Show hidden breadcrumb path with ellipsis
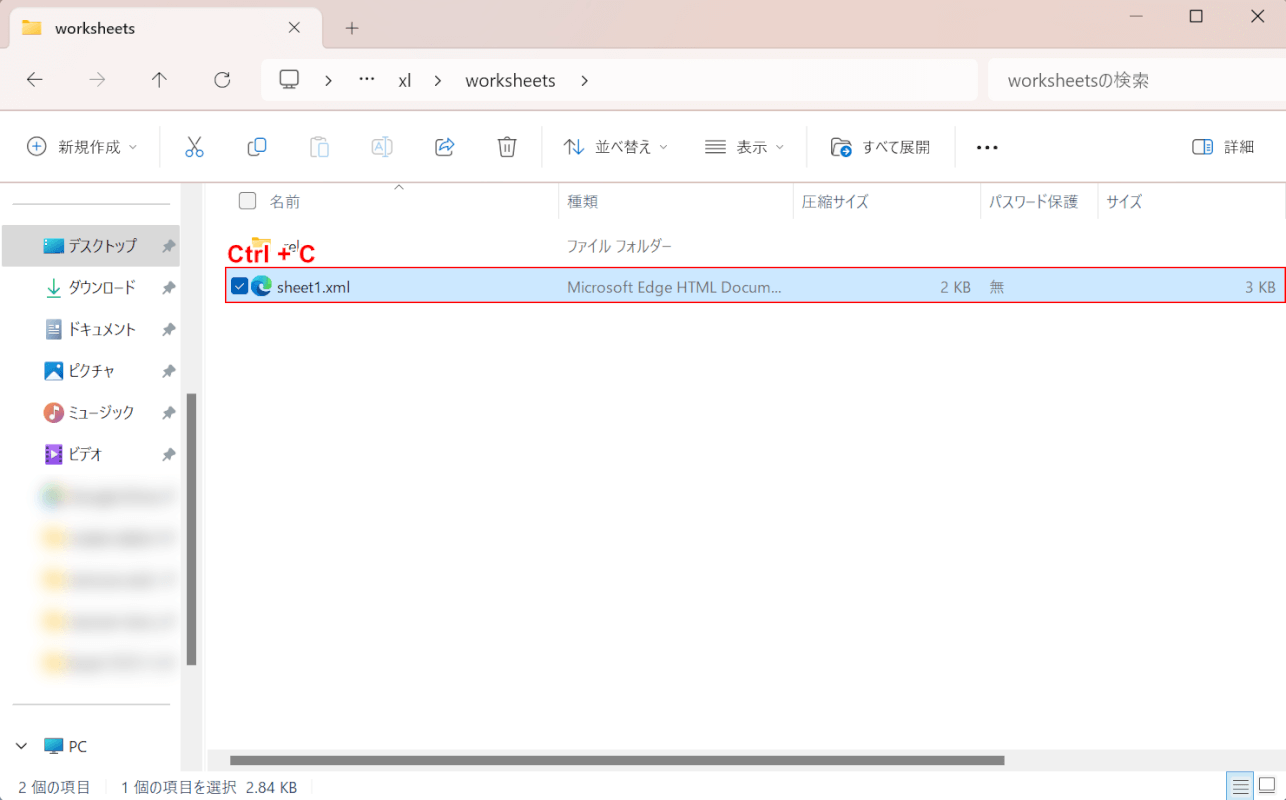Screen dimensions: 1286x800 pyautogui.click(x=366, y=80)
